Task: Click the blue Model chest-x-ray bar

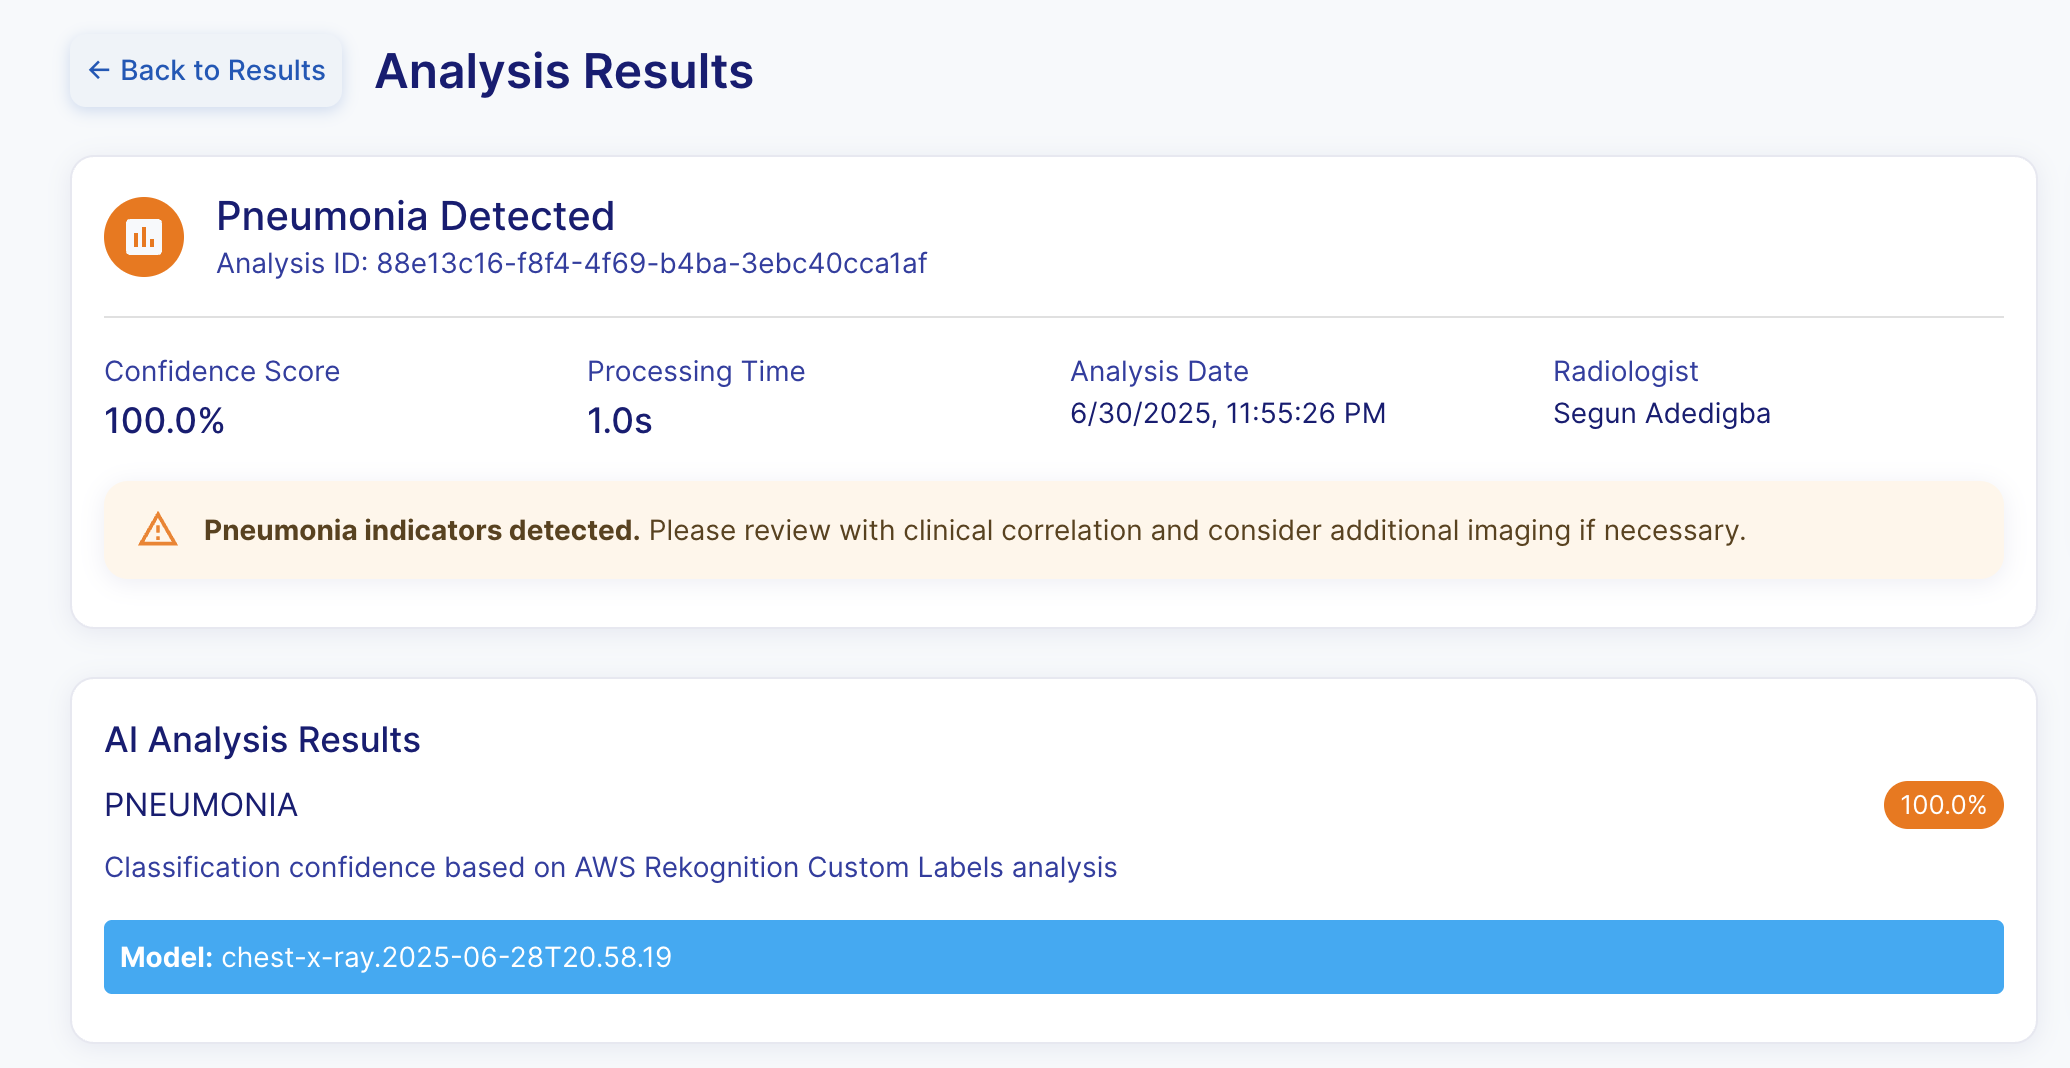Action: (1053, 957)
